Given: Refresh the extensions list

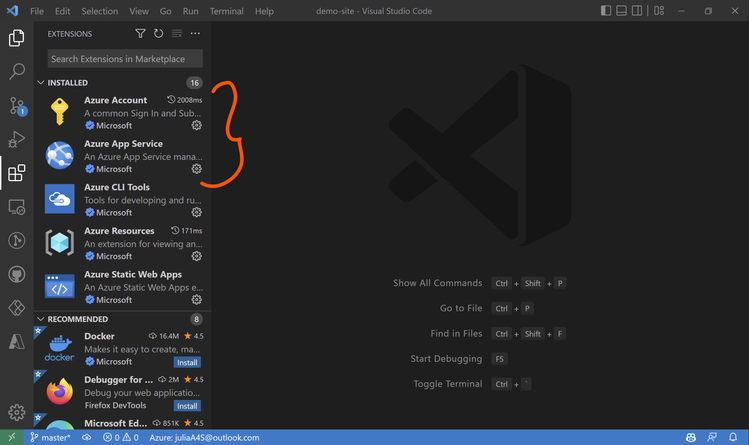Looking at the screenshot, I should coord(159,33).
